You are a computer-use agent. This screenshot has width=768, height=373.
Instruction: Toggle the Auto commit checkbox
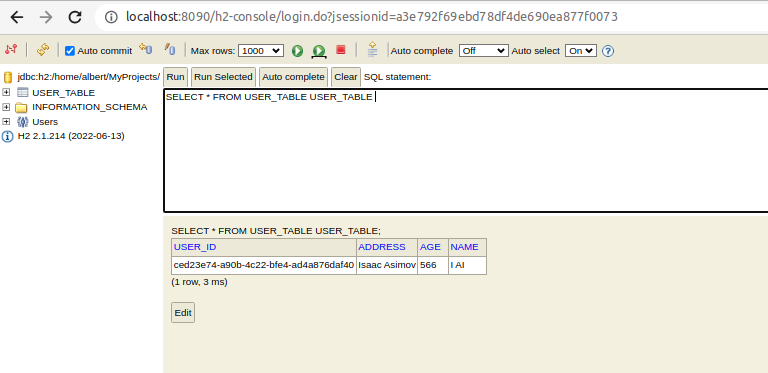70,50
